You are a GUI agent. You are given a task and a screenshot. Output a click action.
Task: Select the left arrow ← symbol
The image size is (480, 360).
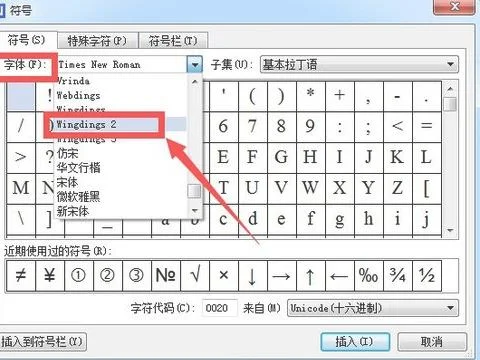click(340, 276)
